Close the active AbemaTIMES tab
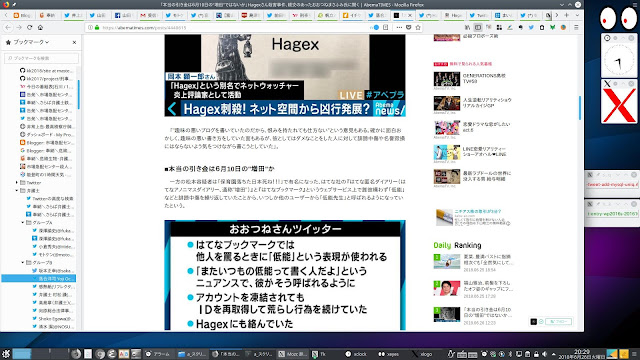This screenshot has width=640, height=360. (x=410, y=15)
